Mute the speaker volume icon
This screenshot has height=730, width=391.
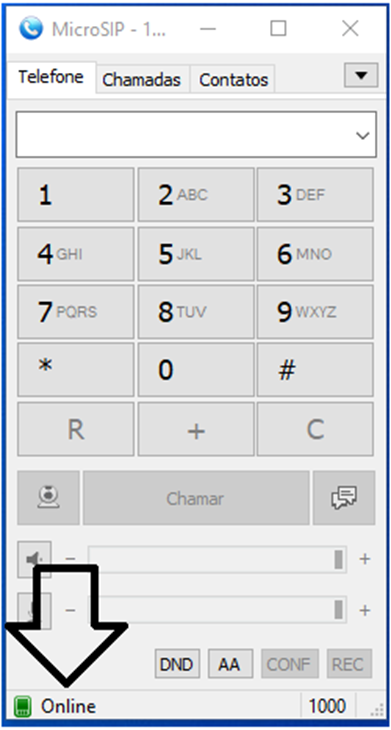34,559
